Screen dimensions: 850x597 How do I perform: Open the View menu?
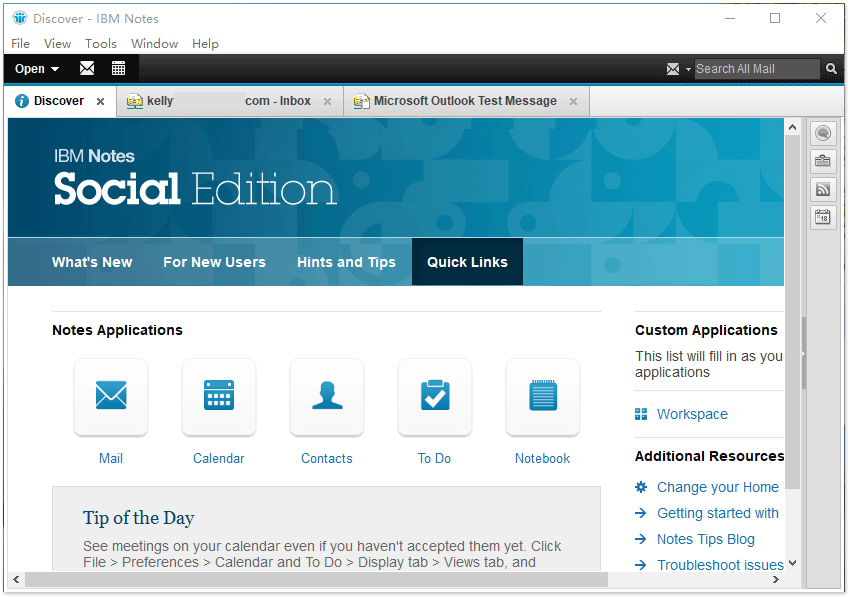point(57,43)
